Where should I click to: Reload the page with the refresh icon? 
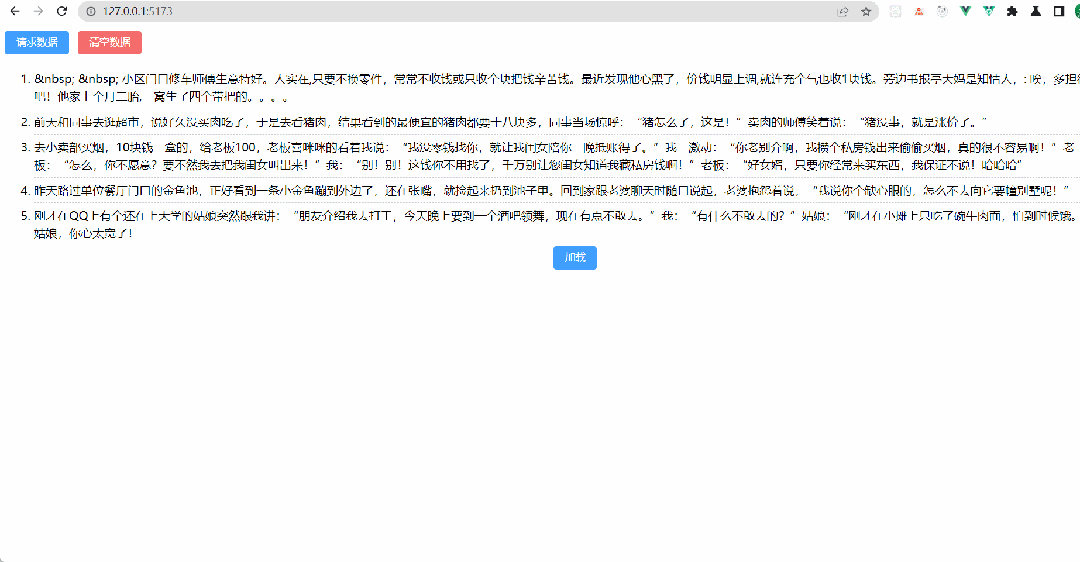pos(62,11)
